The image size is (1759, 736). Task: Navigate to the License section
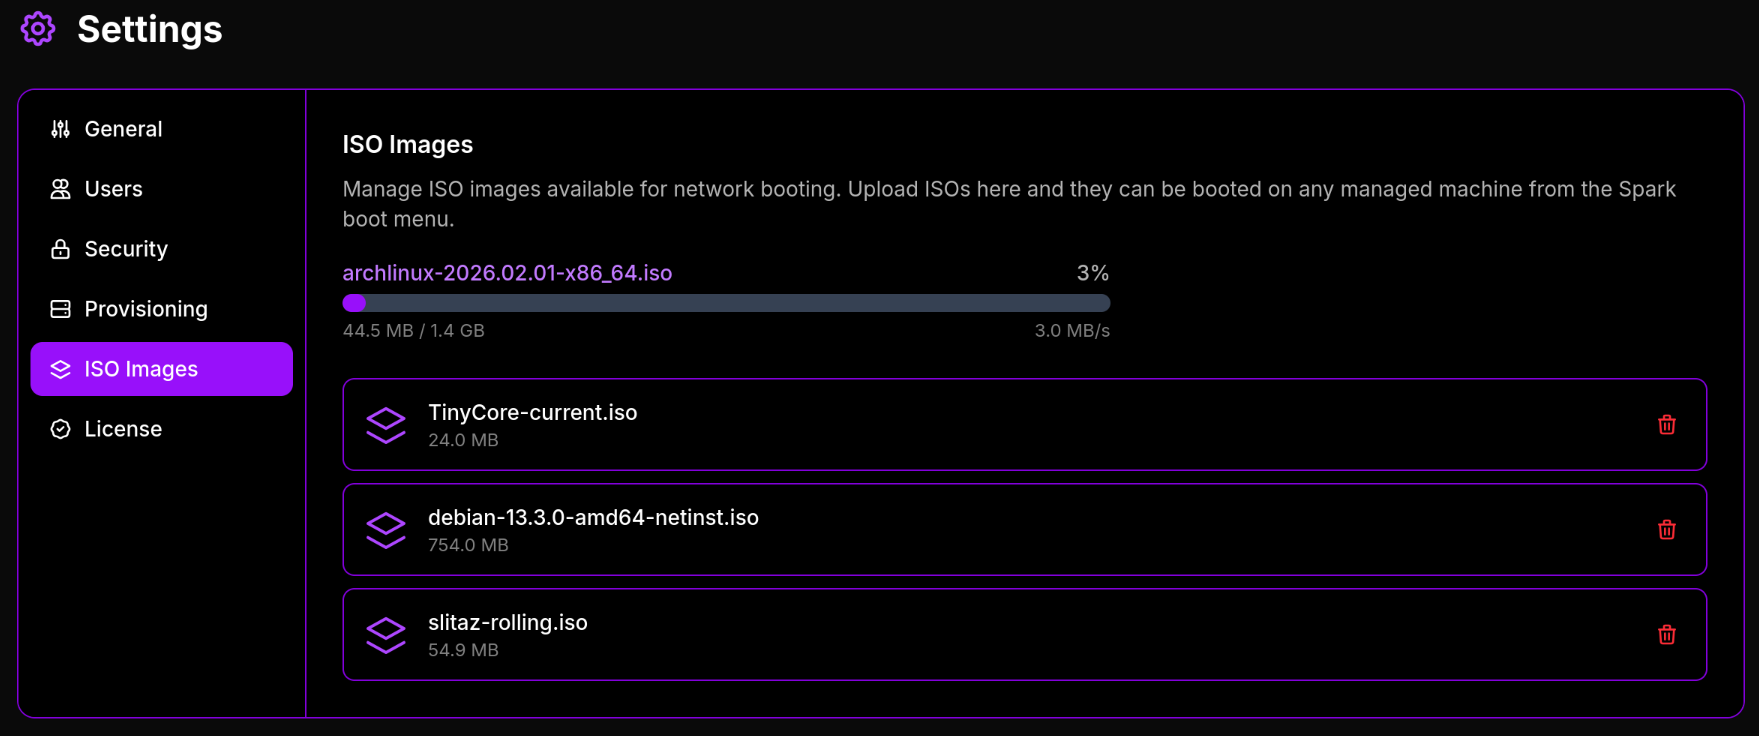tap(122, 428)
